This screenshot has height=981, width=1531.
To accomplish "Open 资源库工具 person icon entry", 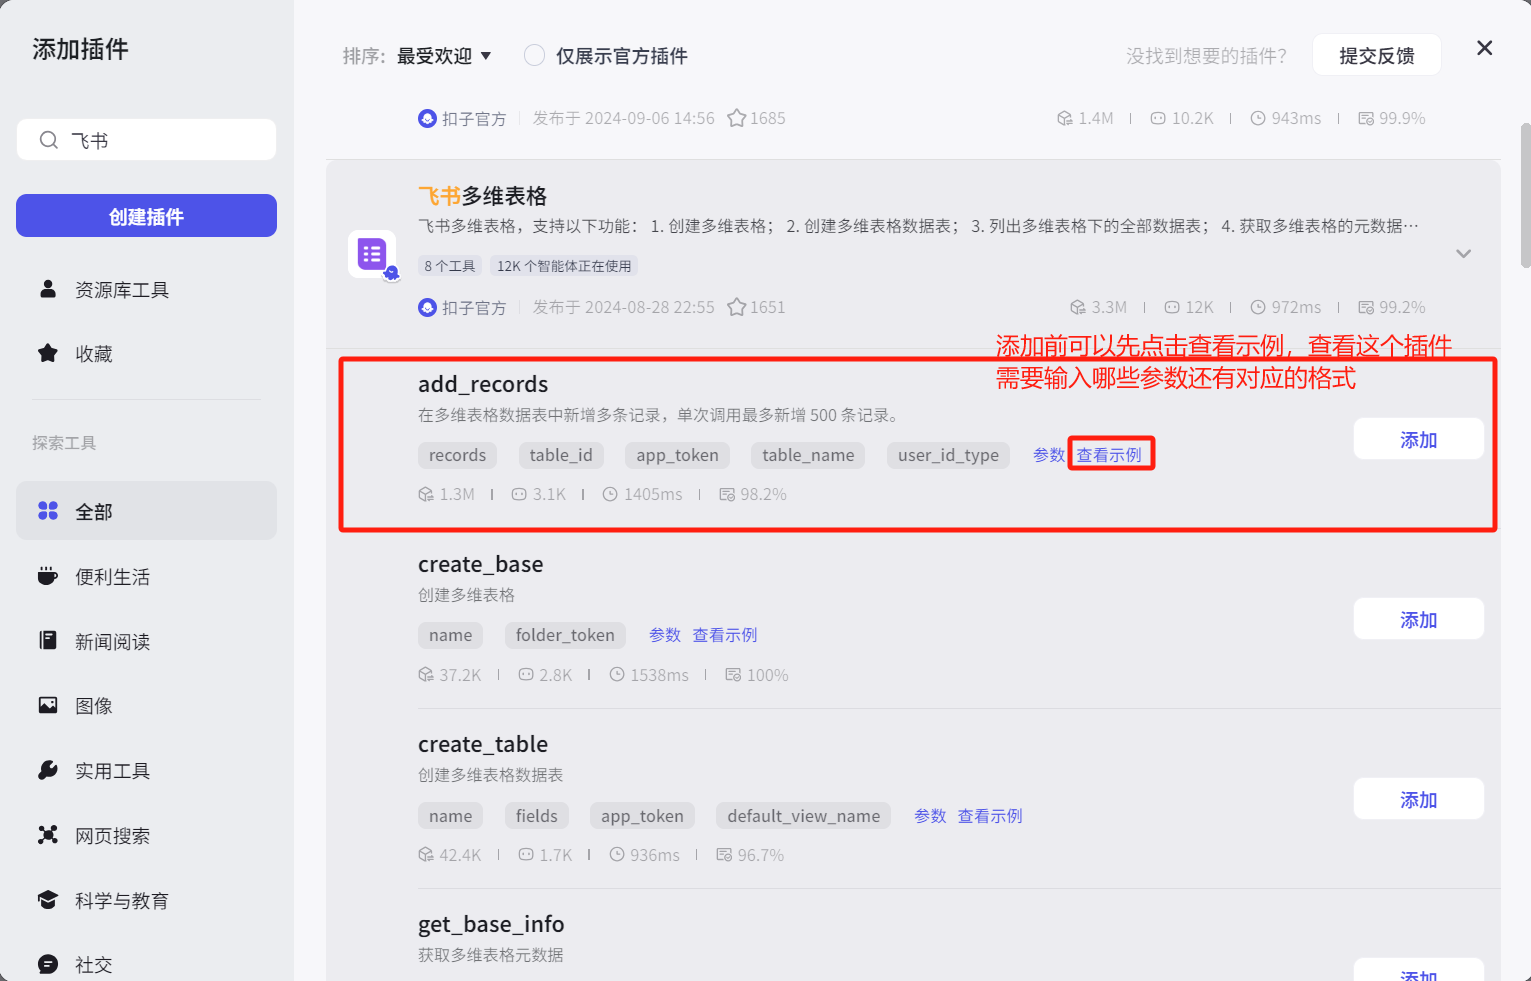I will (x=47, y=289).
